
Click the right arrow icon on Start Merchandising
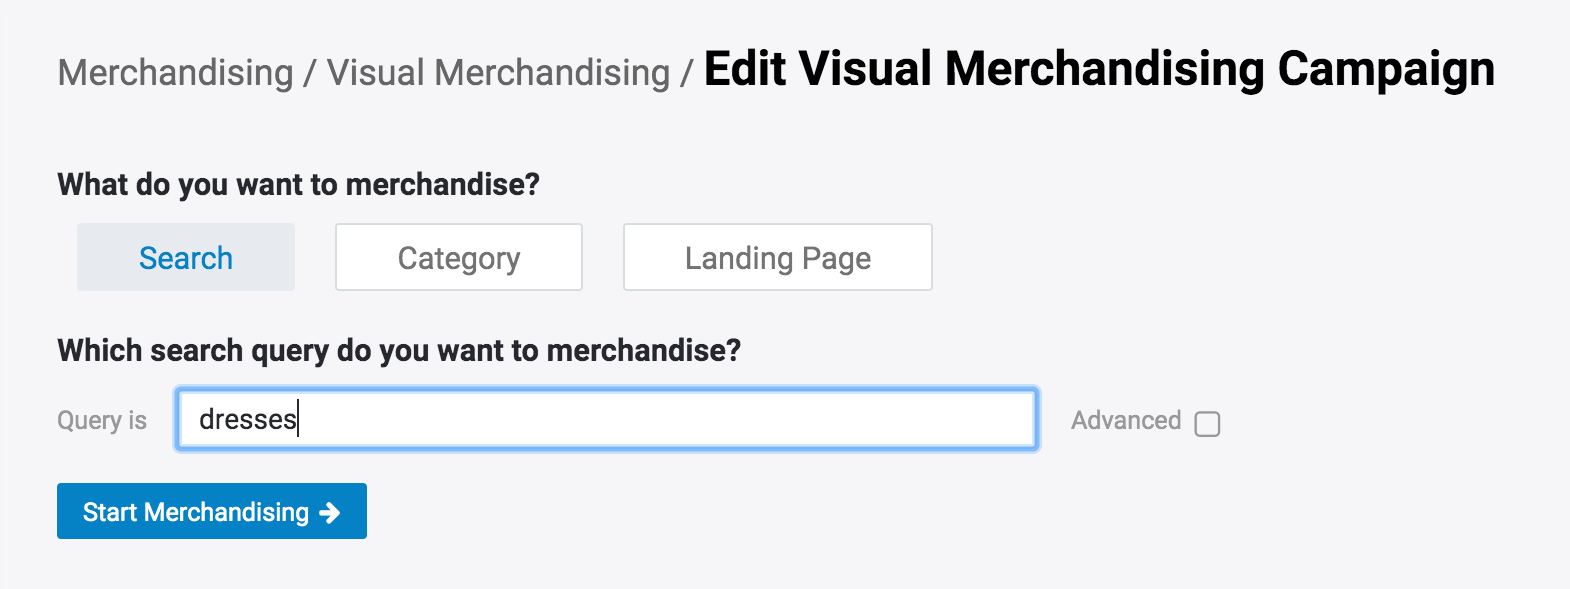click(330, 513)
